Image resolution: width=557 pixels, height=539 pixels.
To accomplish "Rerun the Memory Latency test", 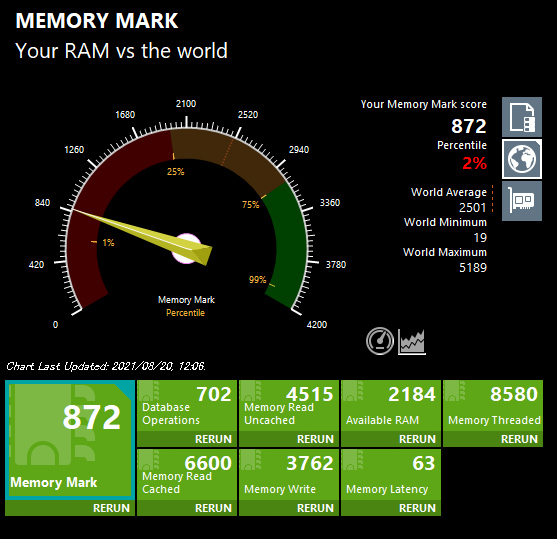I will 417,508.
